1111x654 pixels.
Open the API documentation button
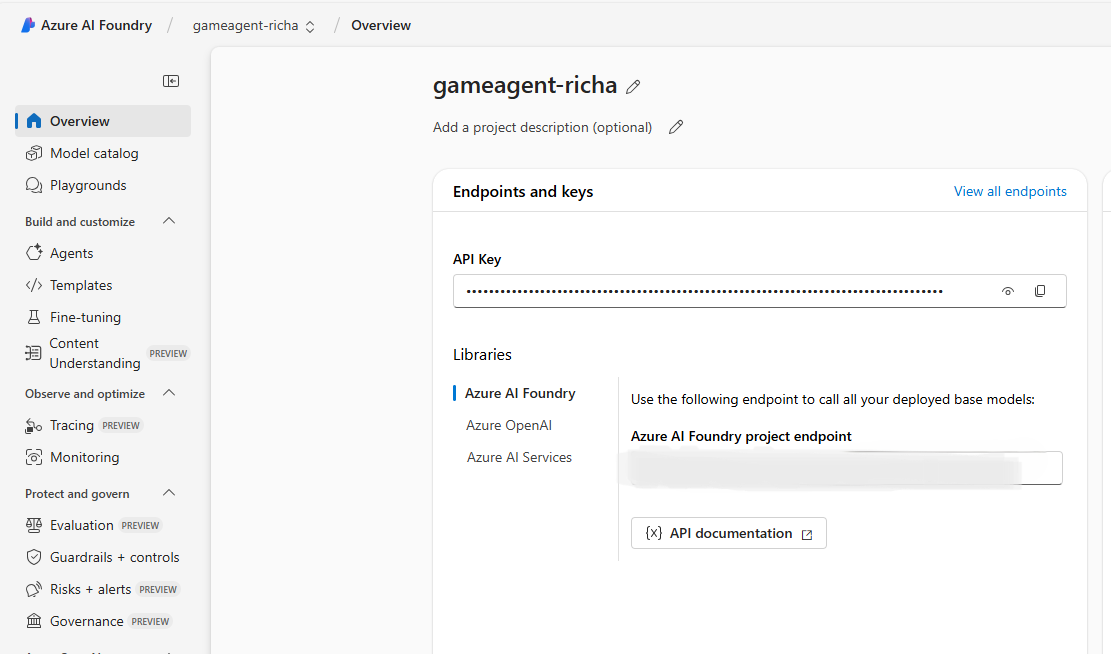728,533
